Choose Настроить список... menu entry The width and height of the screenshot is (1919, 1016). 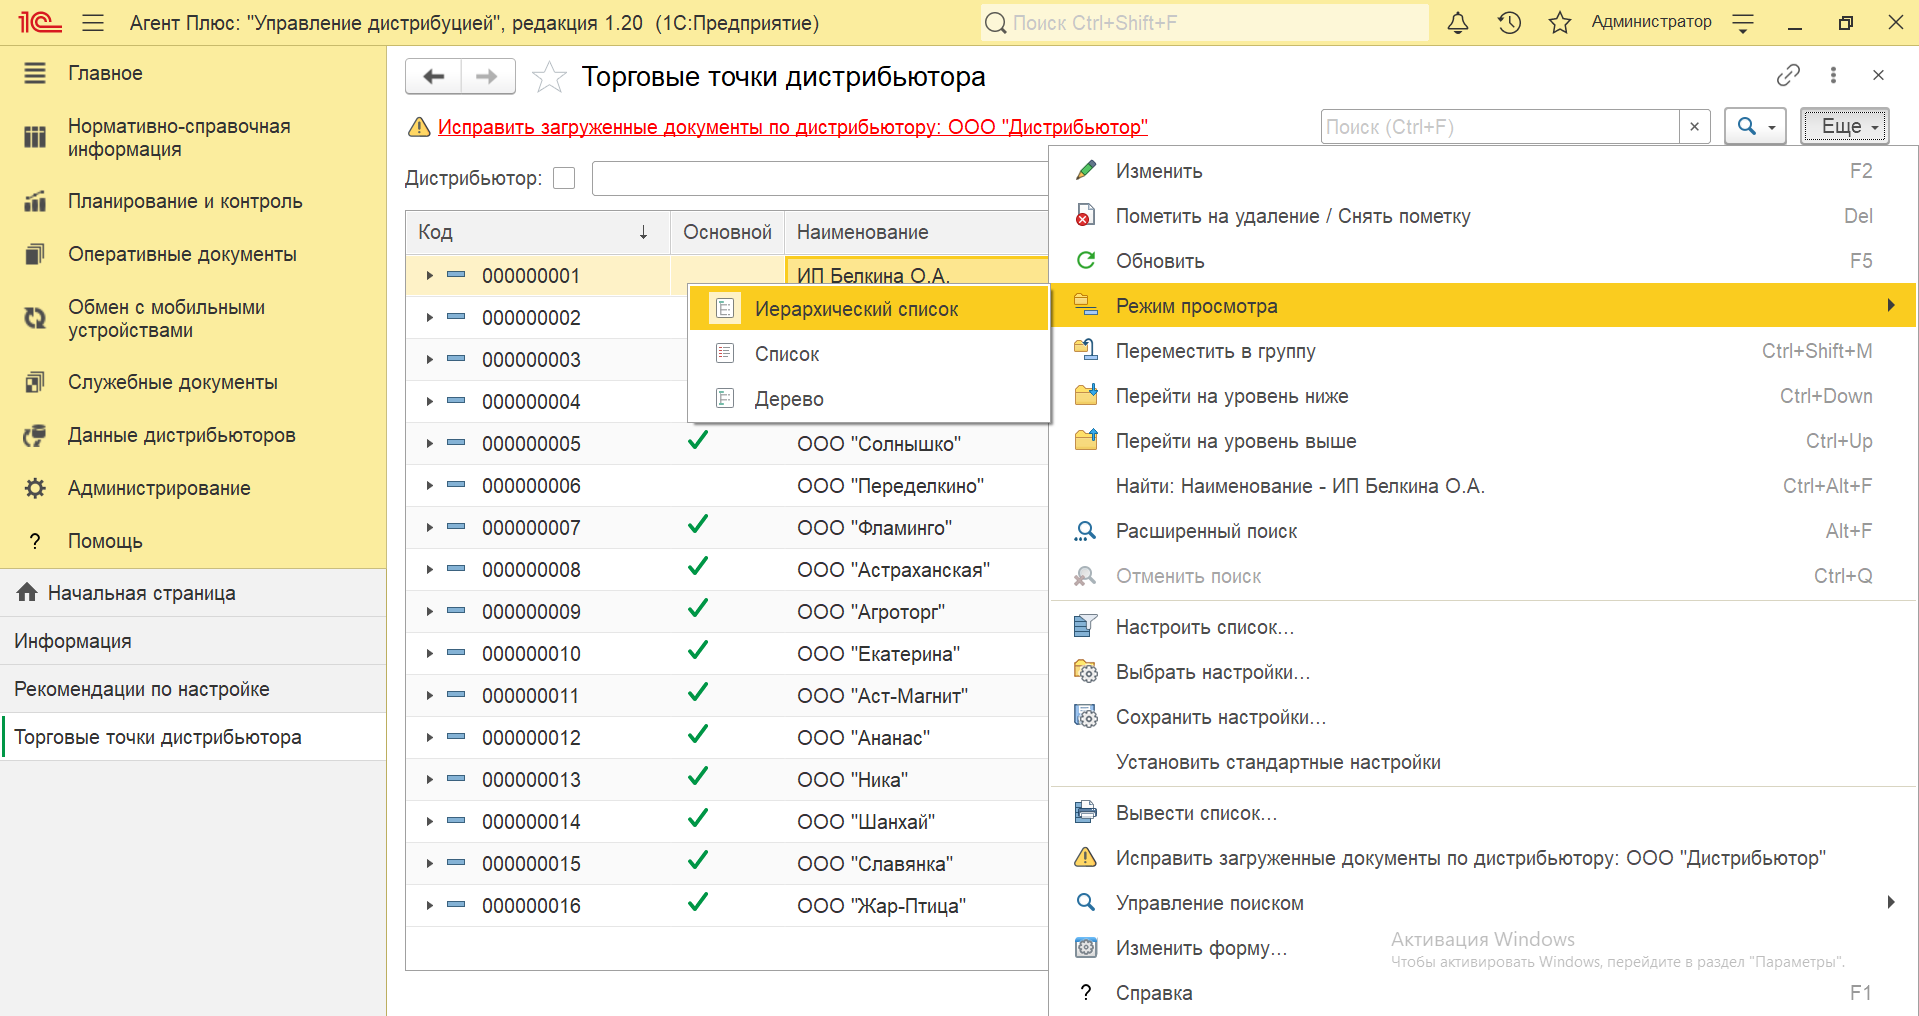pyautogui.click(x=1484, y=627)
